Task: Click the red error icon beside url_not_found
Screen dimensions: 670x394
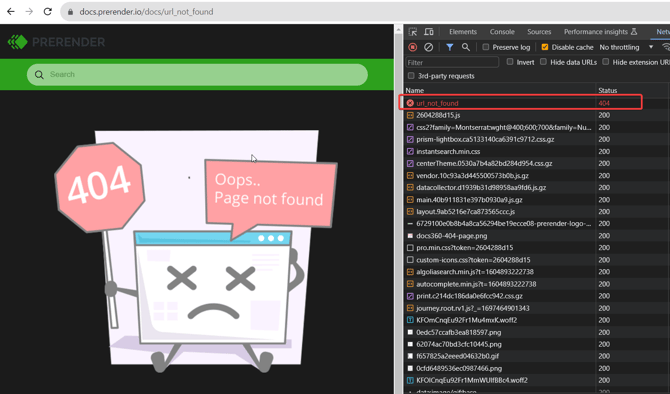Action: pyautogui.click(x=410, y=103)
